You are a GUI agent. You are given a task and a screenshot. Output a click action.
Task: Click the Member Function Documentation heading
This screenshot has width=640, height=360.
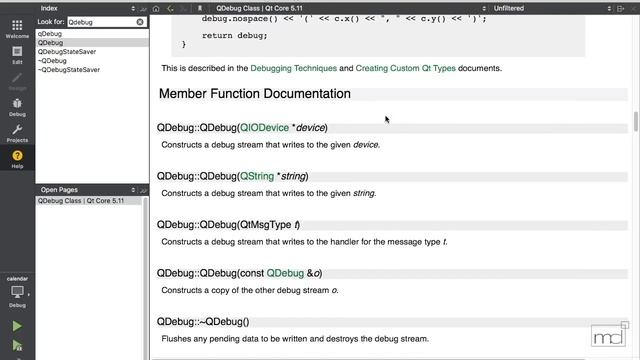255,93
